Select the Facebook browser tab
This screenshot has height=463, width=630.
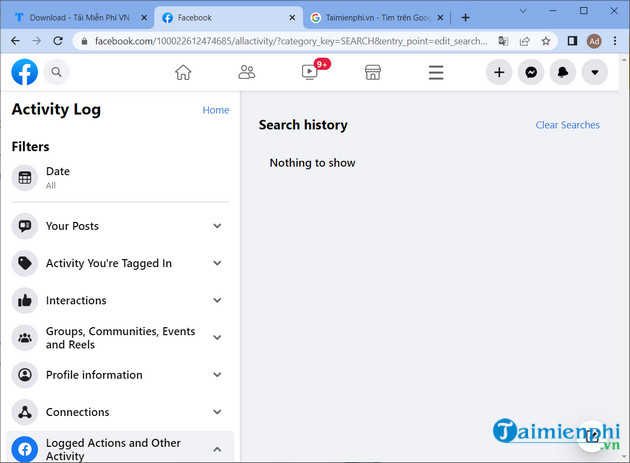tap(229, 18)
